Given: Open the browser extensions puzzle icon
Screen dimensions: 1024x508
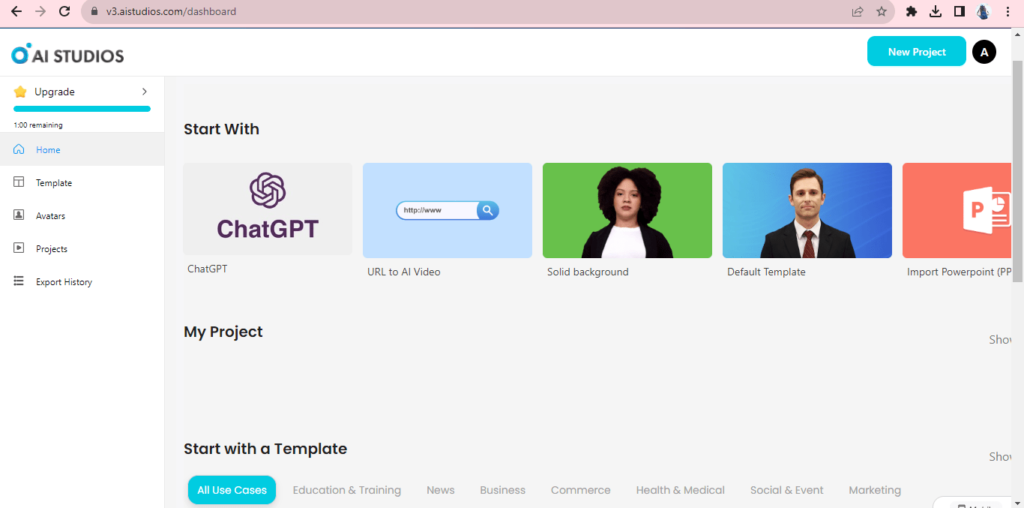Looking at the screenshot, I should [x=912, y=12].
